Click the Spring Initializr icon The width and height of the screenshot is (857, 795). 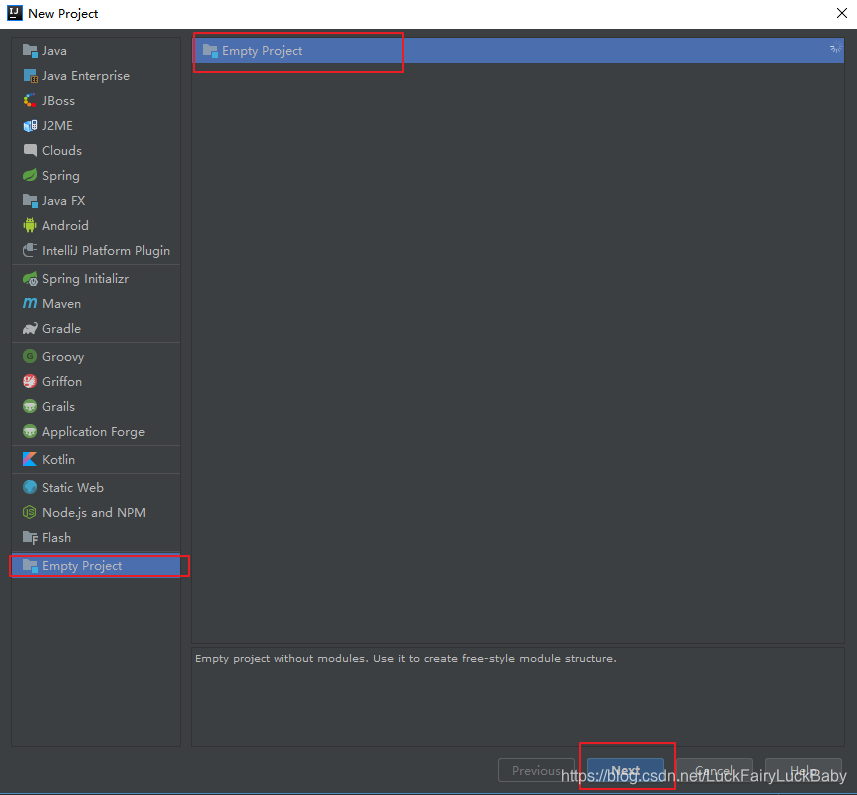(30, 279)
